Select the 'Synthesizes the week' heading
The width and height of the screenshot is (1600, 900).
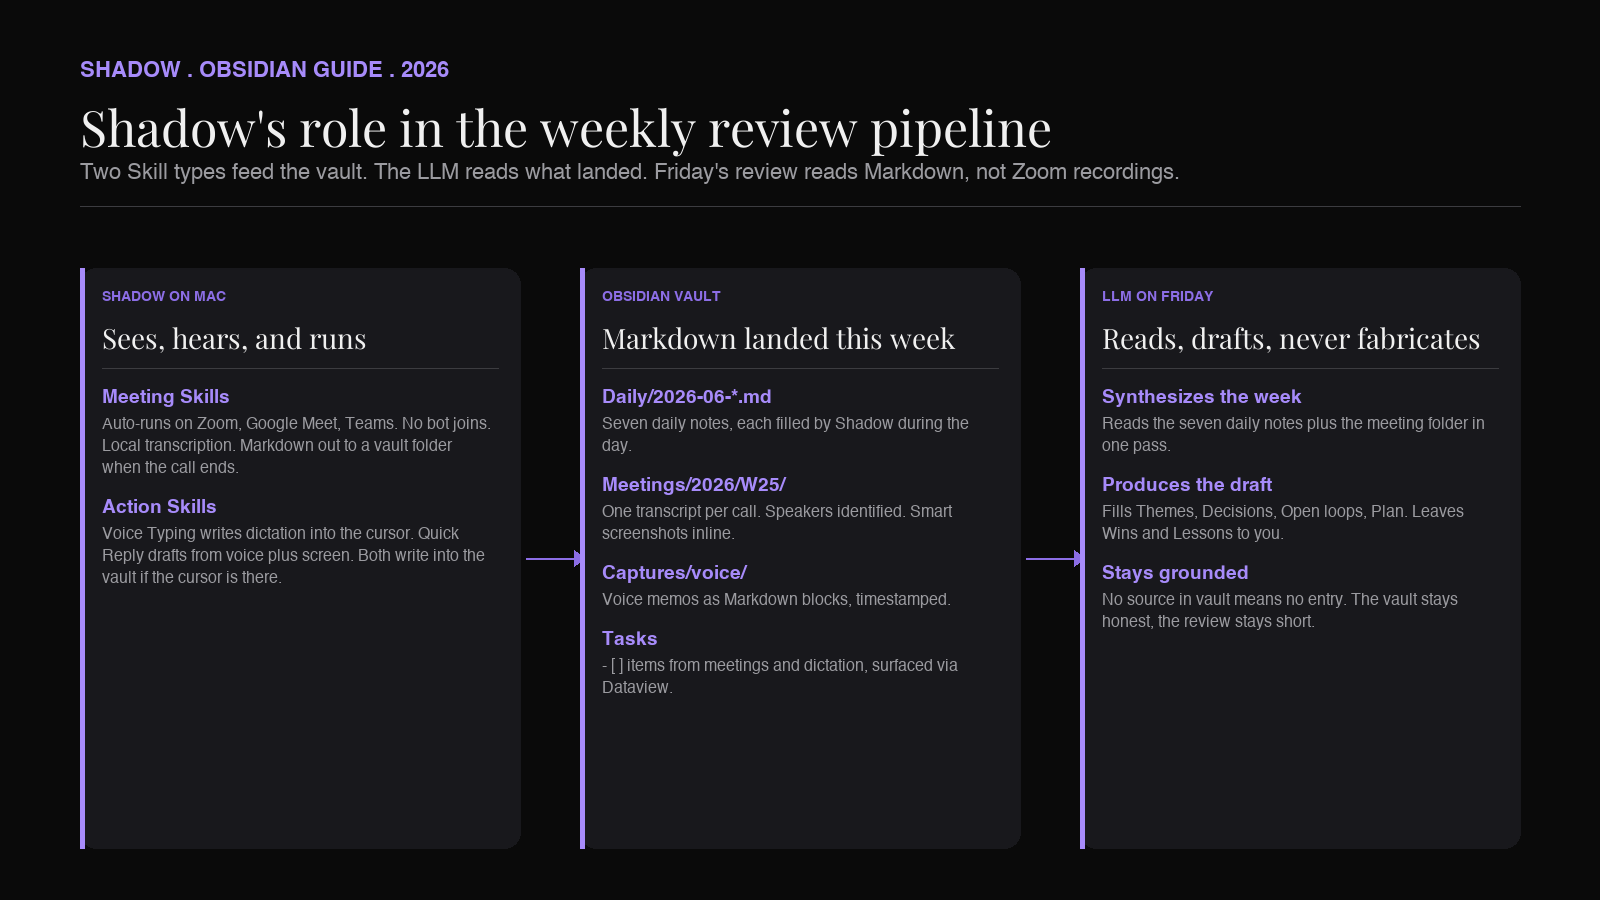pos(1202,397)
